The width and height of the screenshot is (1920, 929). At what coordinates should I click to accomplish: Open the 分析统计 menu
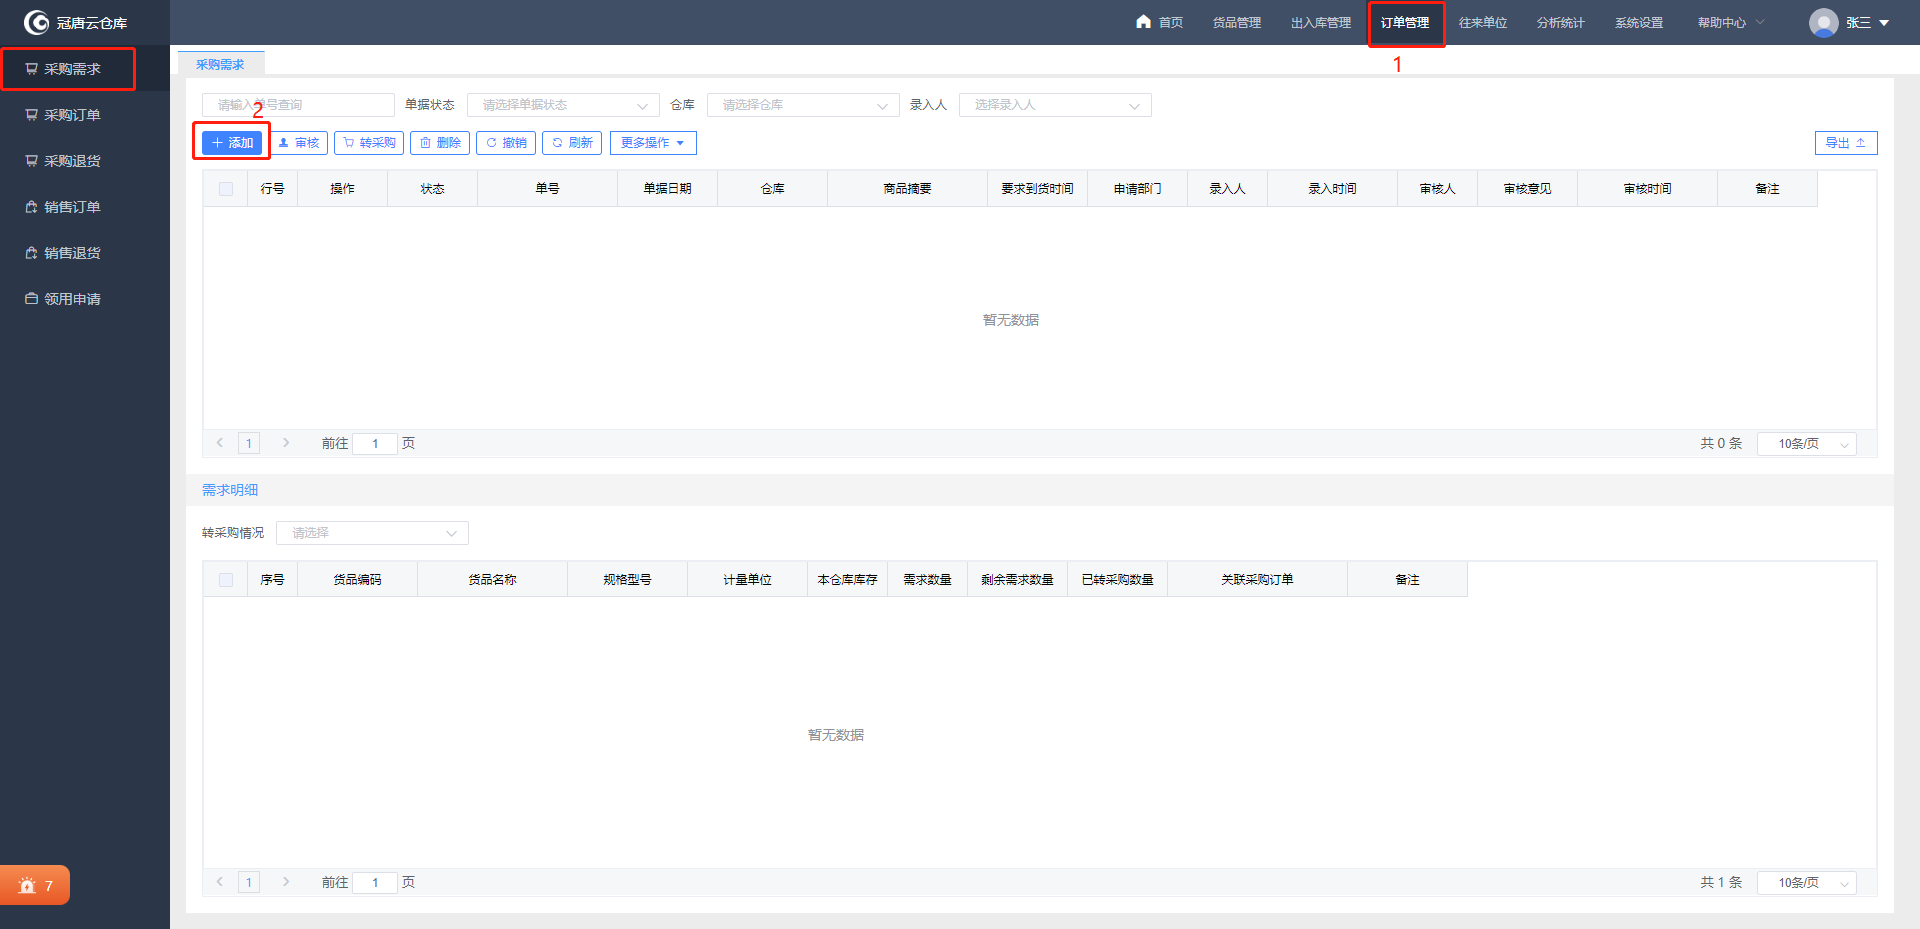(1561, 22)
